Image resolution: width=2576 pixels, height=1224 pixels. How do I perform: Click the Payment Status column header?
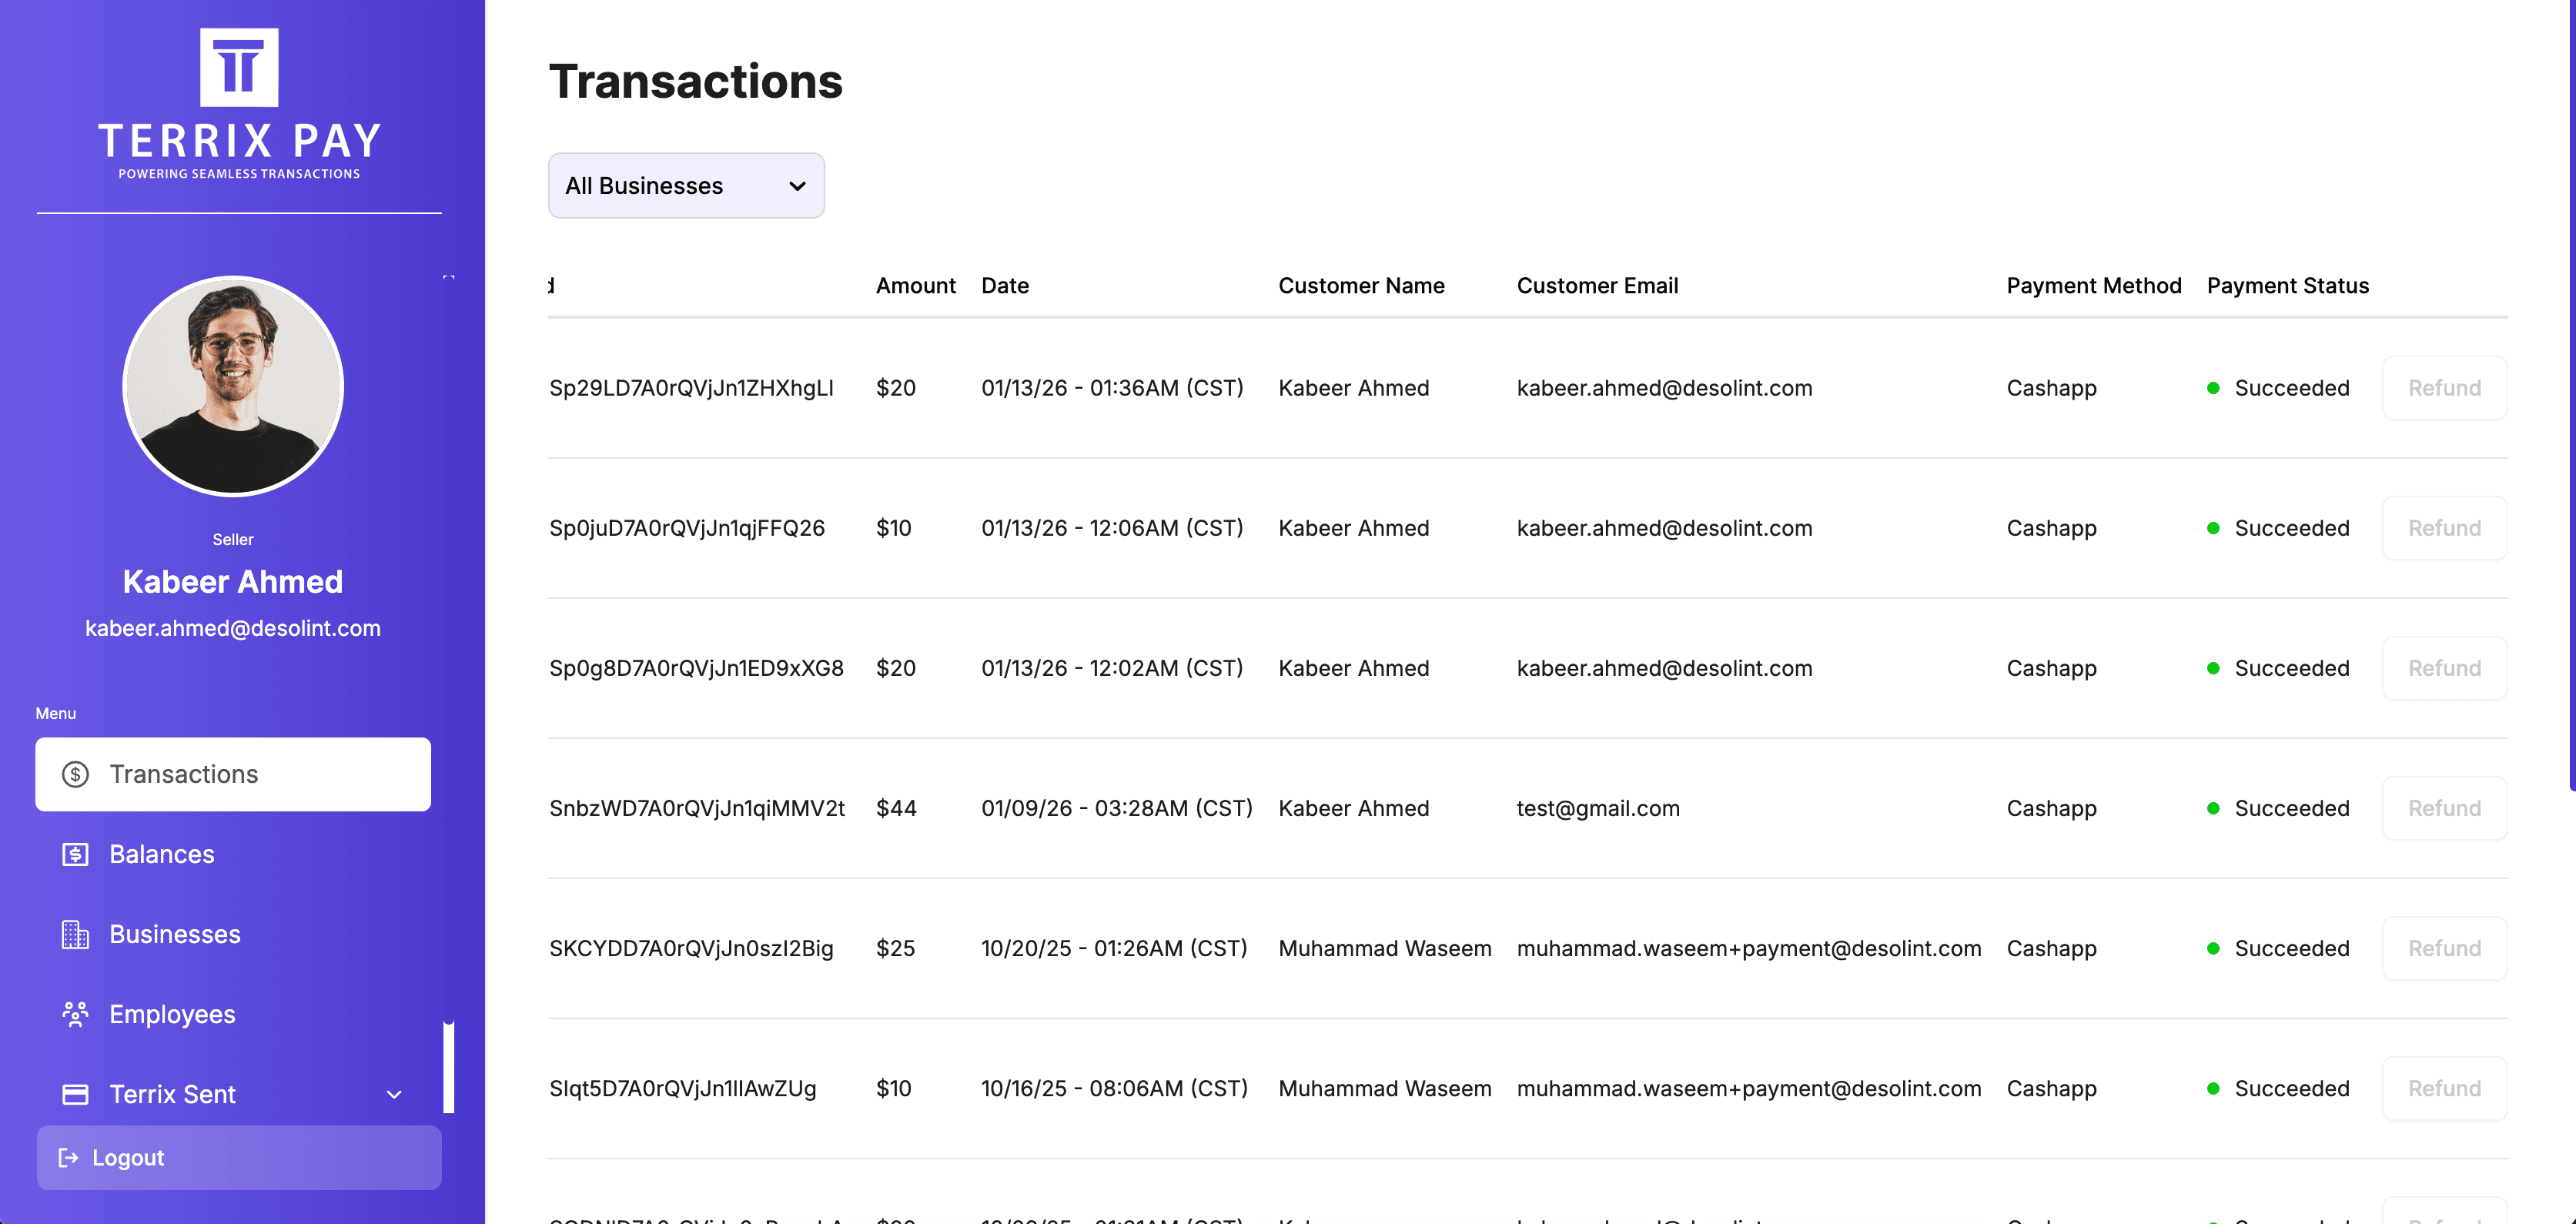coord(2288,286)
